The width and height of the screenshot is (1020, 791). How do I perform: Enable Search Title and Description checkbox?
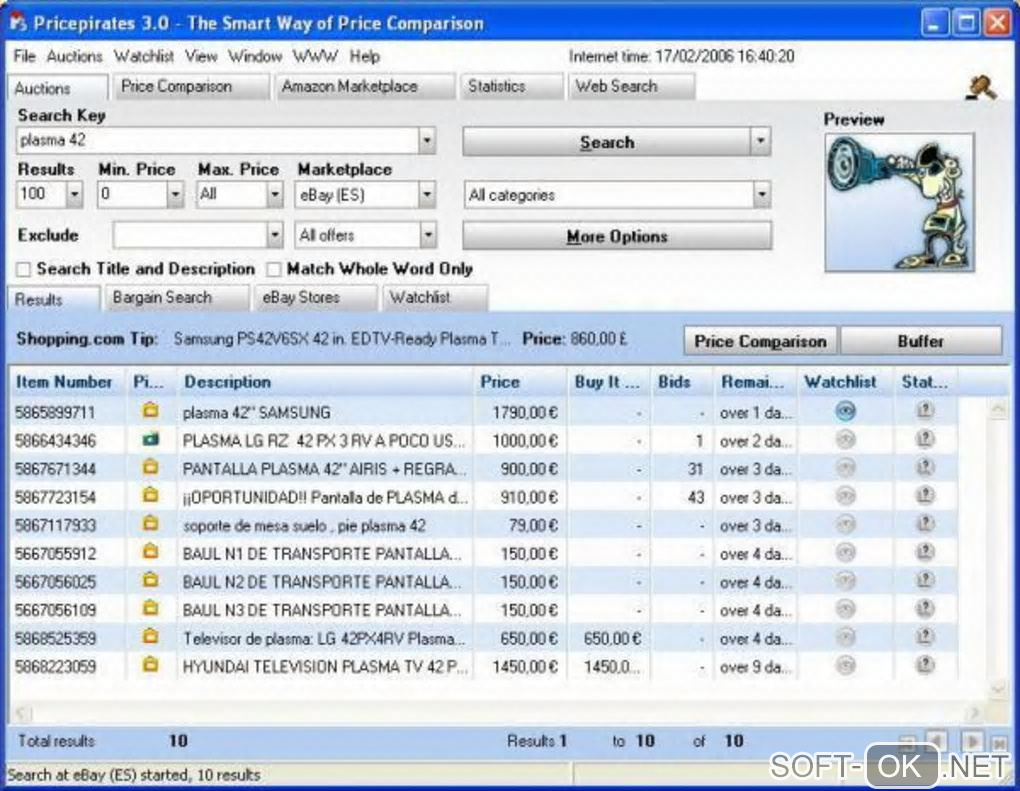[x=24, y=270]
